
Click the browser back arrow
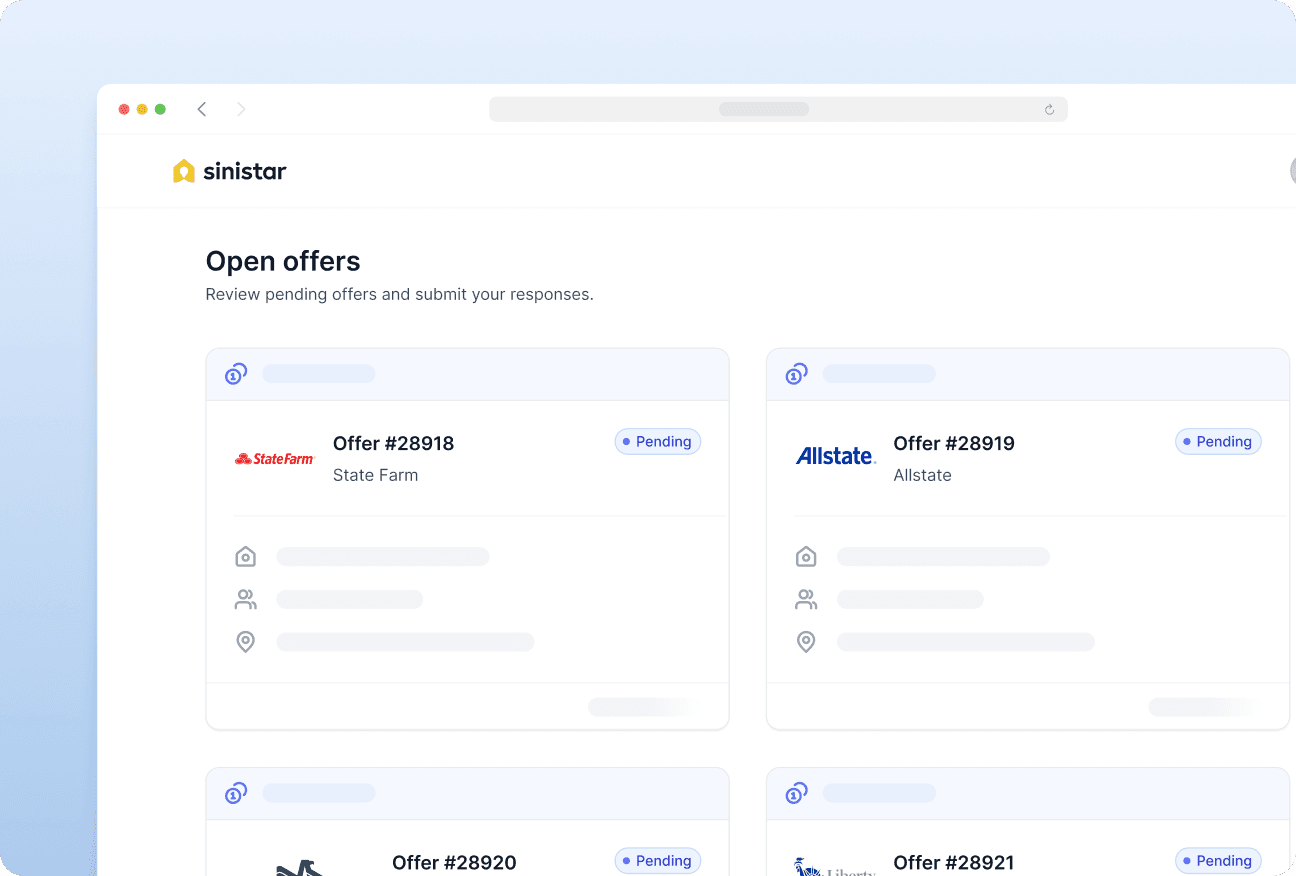(x=202, y=109)
